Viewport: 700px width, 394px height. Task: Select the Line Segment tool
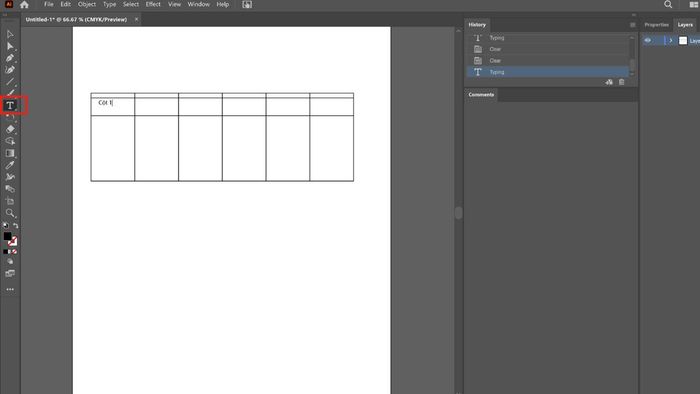tap(10, 82)
